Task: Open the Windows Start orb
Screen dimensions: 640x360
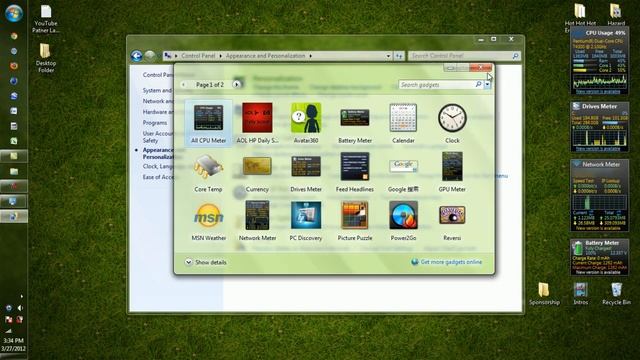Action: pyautogui.click(x=13, y=13)
